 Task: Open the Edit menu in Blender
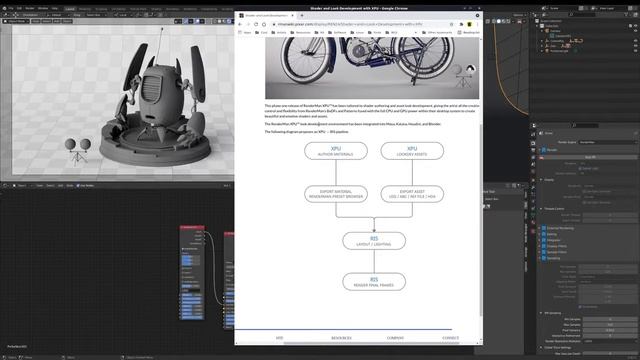click(19, 9)
